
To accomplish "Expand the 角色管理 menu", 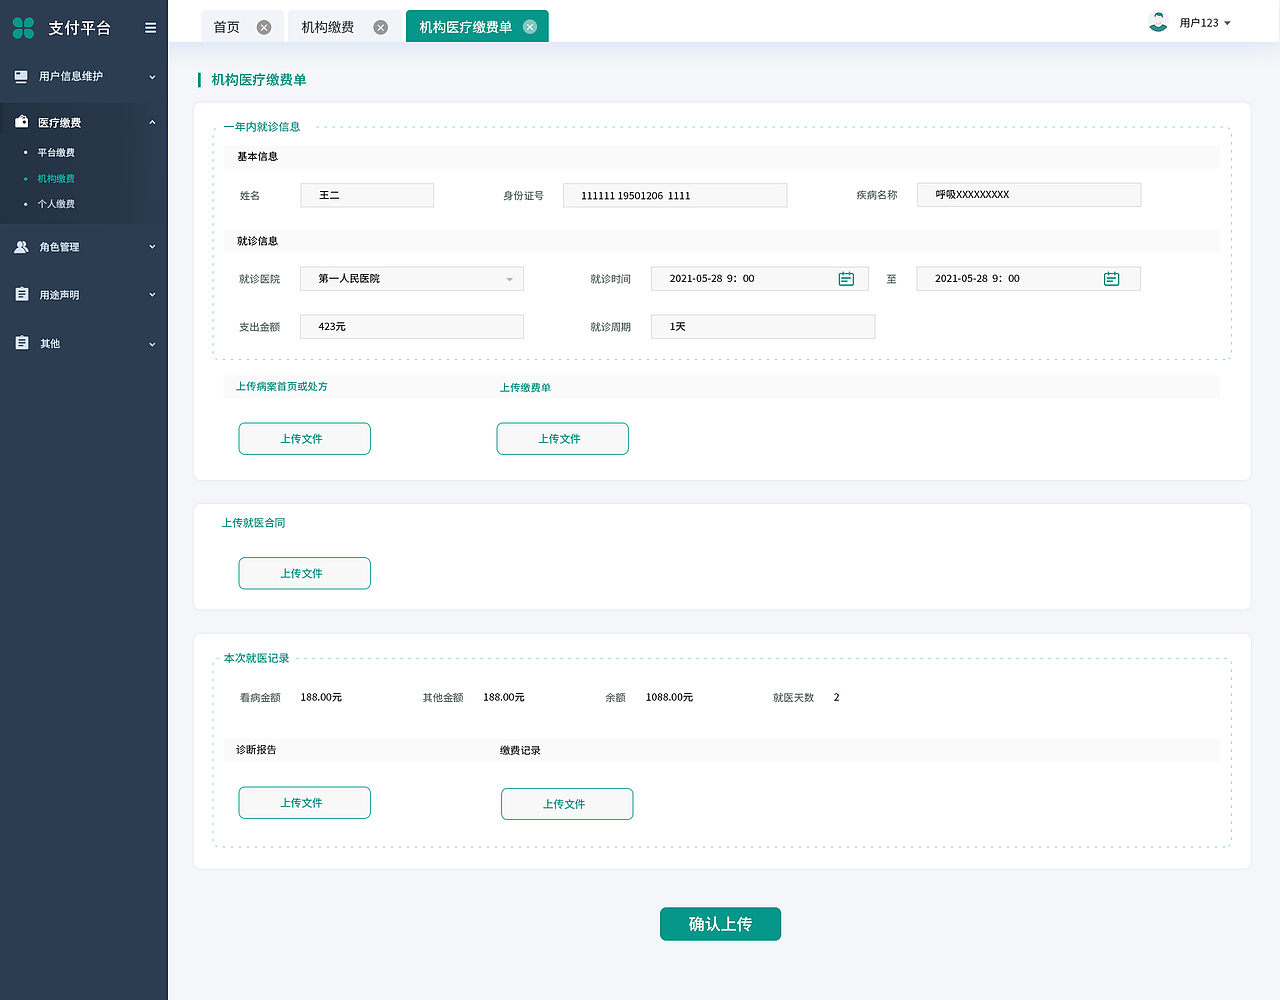I will point(152,247).
